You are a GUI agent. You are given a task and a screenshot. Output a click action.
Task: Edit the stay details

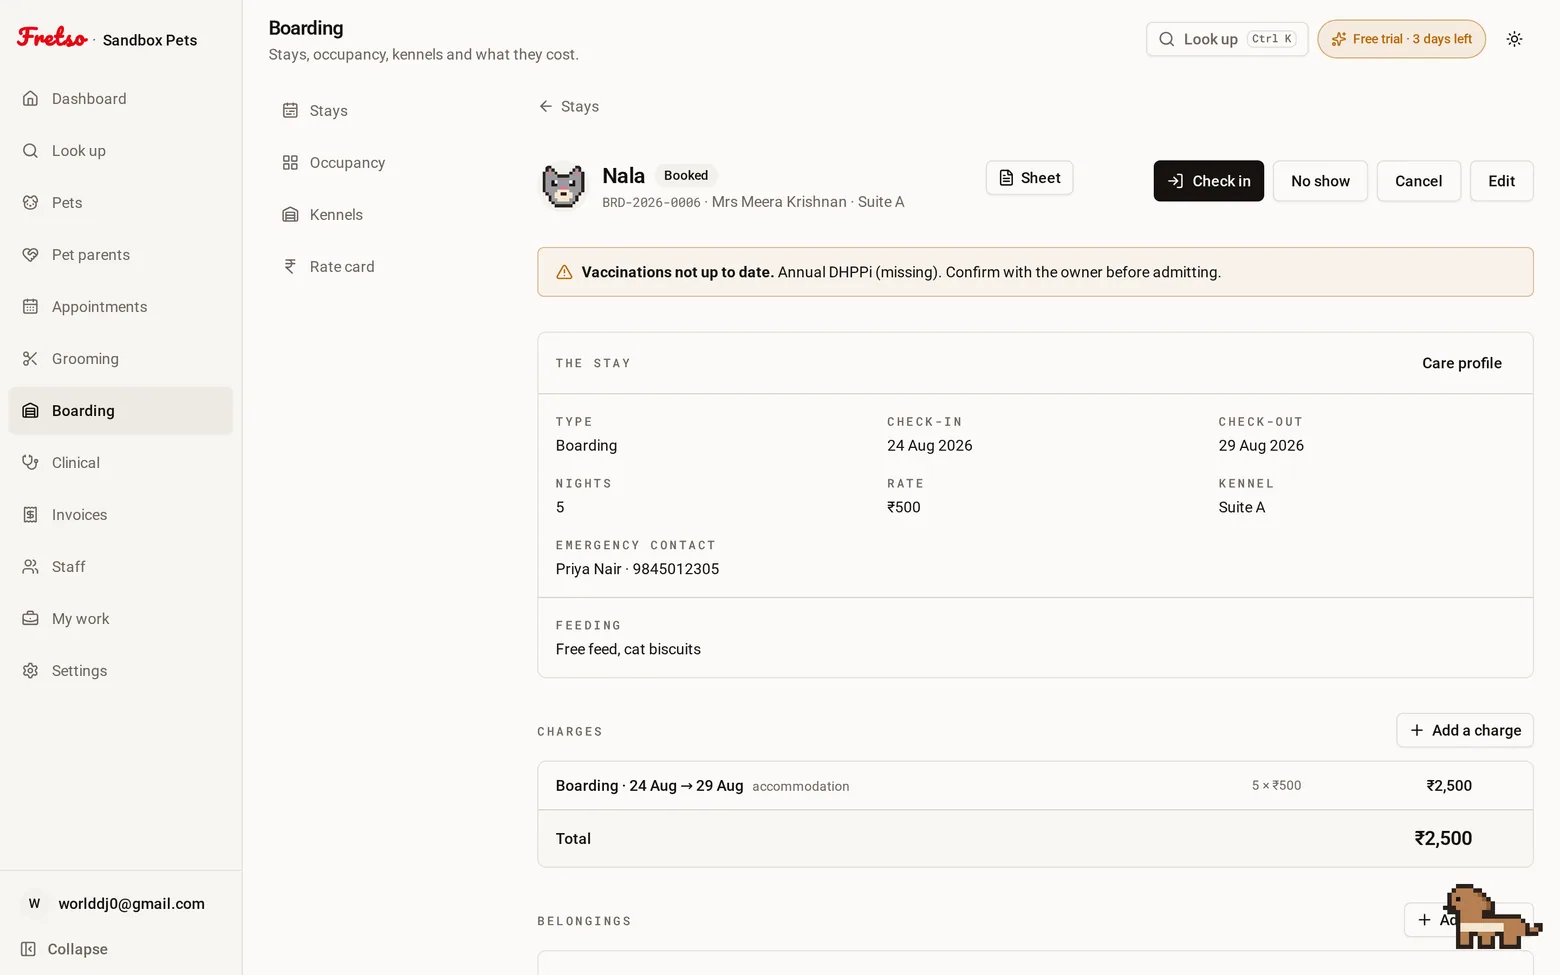coord(1502,181)
